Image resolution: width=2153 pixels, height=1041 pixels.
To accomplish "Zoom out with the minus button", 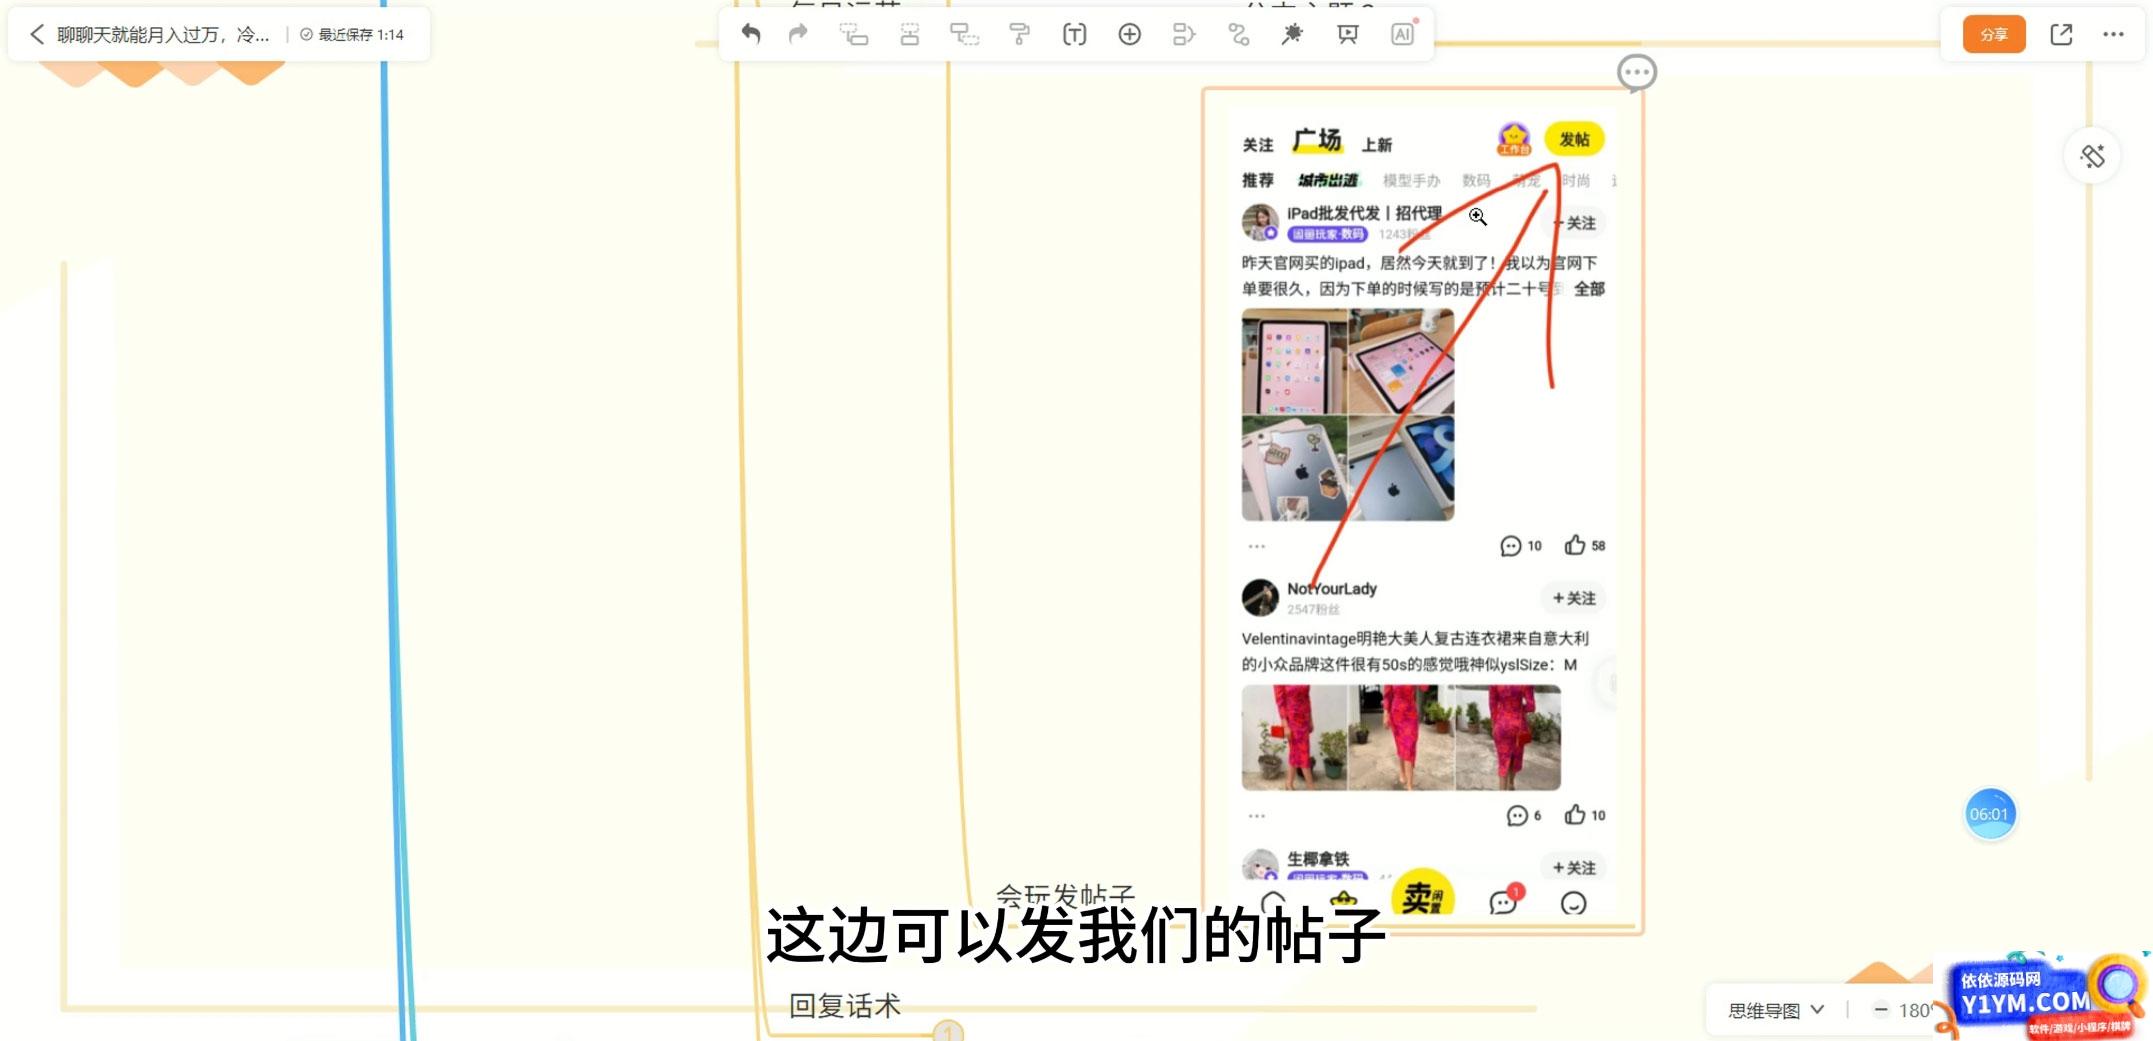I will [x=1880, y=1010].
